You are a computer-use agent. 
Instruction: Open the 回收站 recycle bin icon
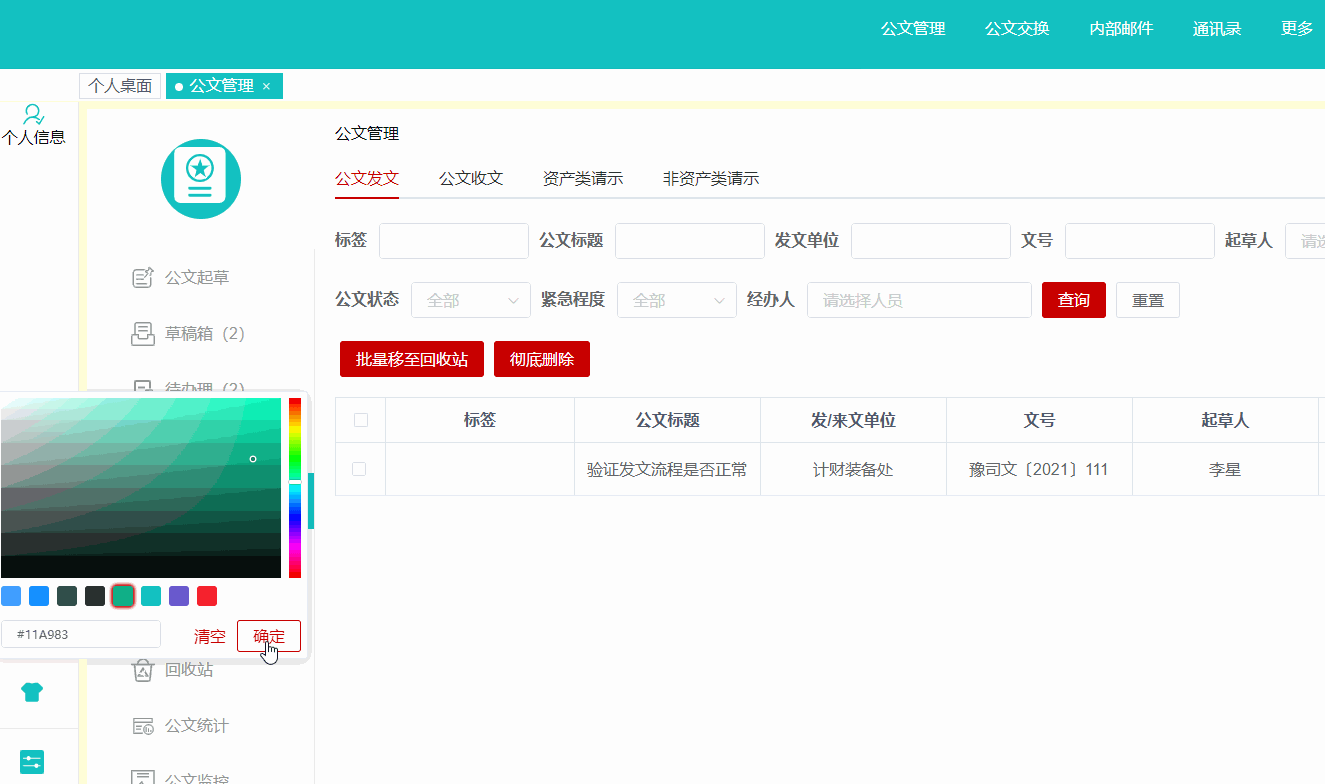coord(143,669)
